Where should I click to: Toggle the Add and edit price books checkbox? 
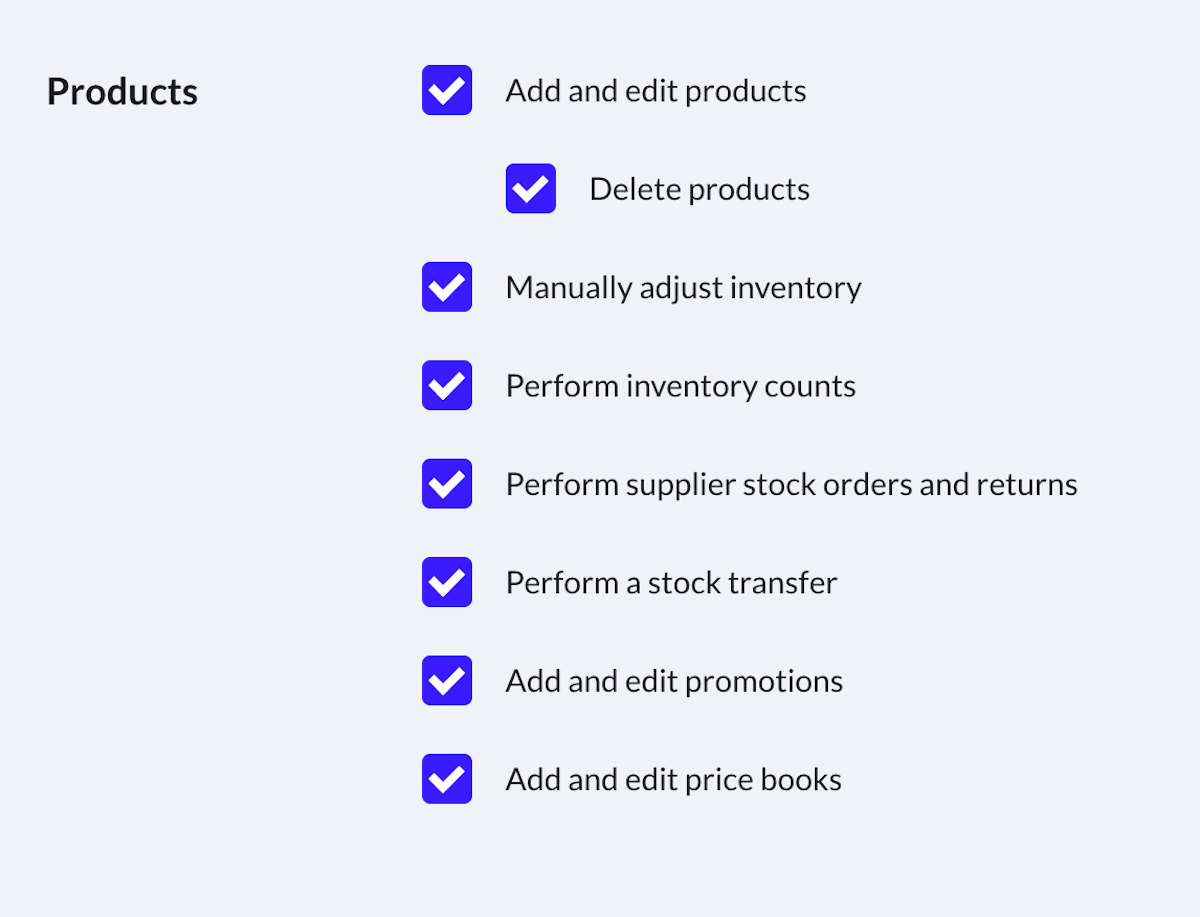[447, 779]
